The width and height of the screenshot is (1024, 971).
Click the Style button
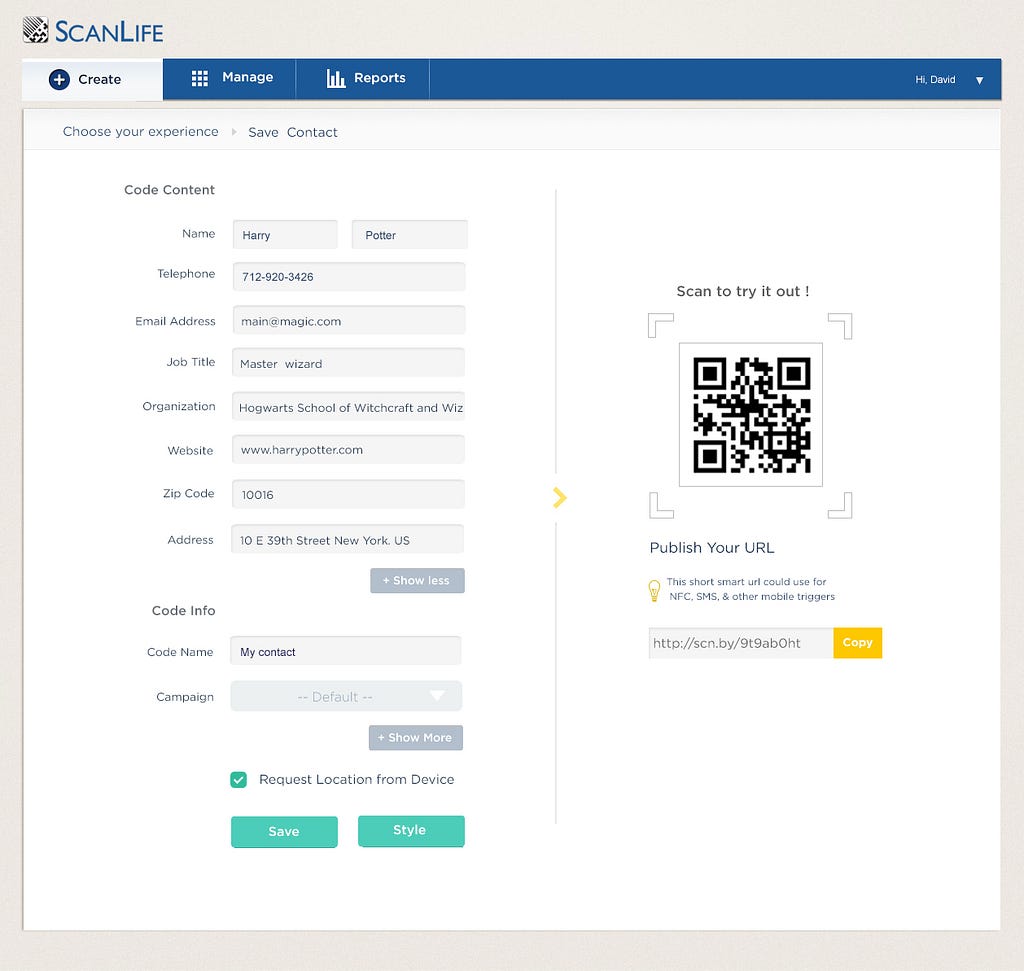[x=411, y=831]
